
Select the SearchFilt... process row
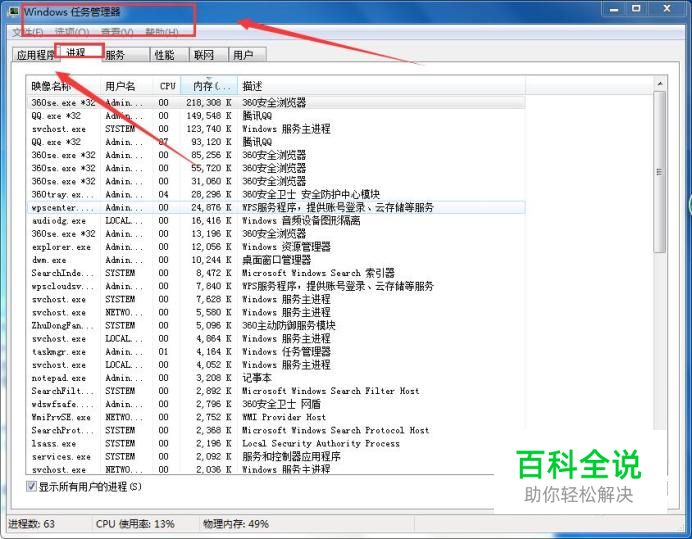click(x=276, y=391)
